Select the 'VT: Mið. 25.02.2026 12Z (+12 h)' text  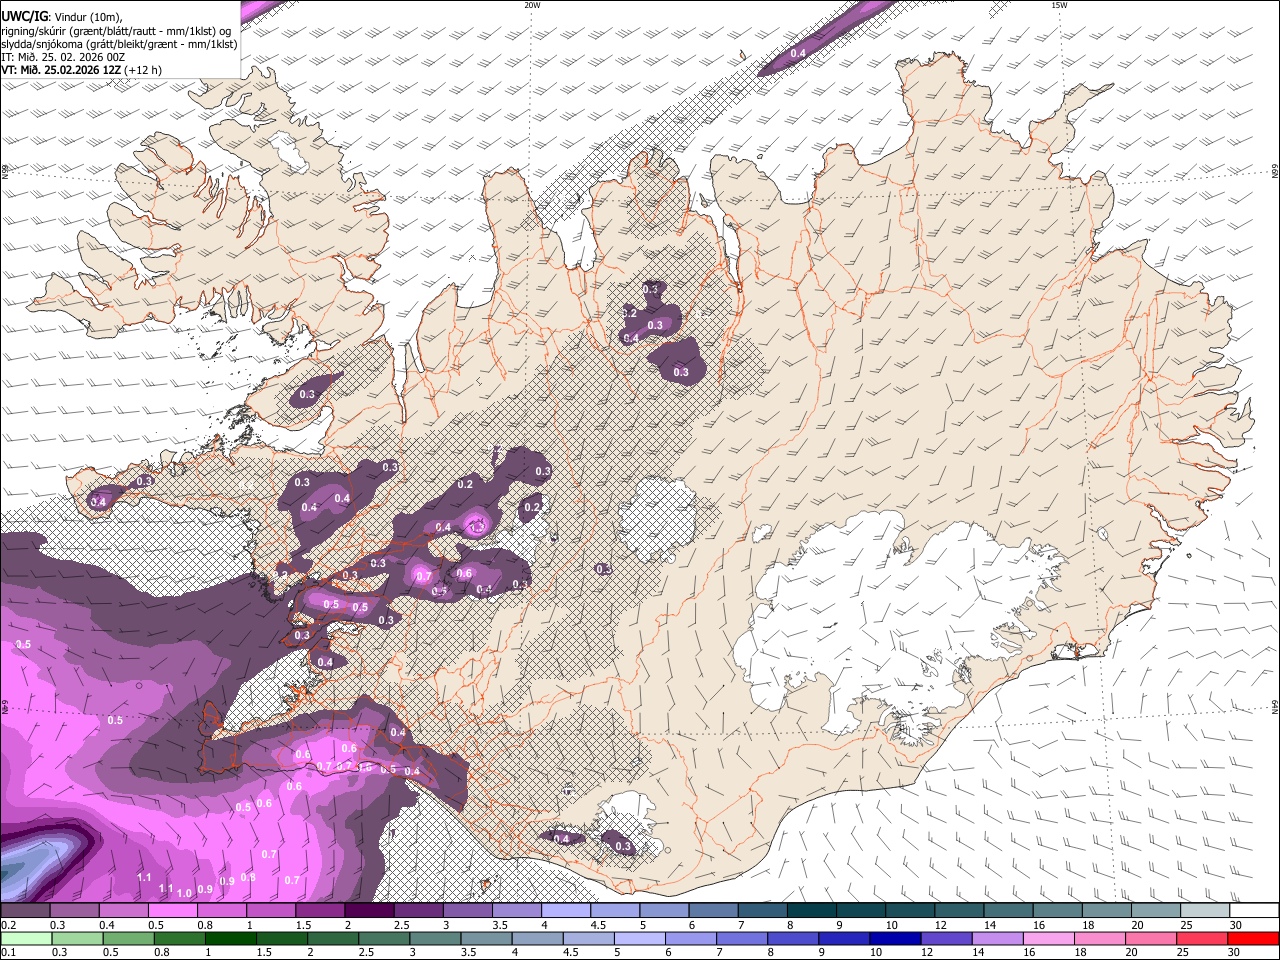coord(81,70)
